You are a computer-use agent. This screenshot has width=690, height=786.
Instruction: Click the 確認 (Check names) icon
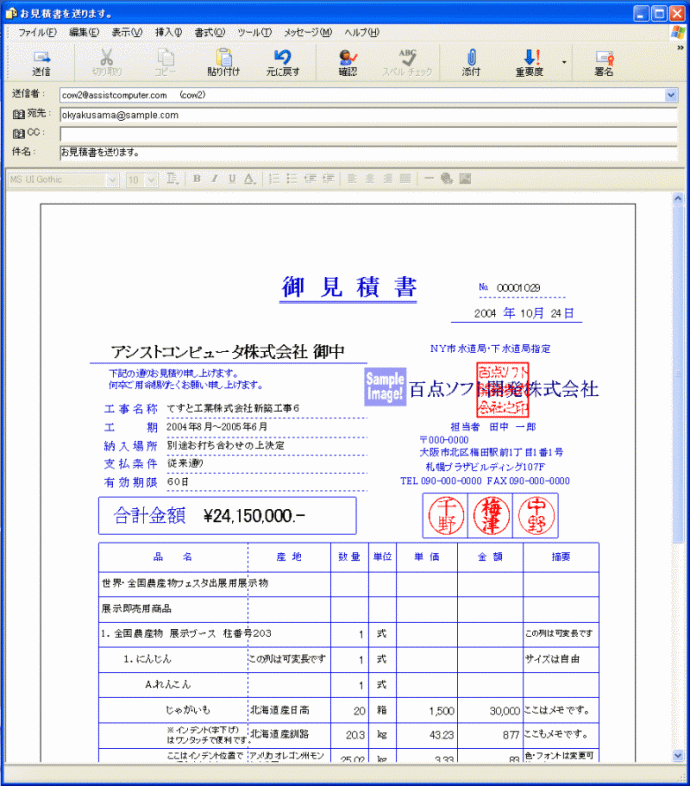[x=348, y=57]
